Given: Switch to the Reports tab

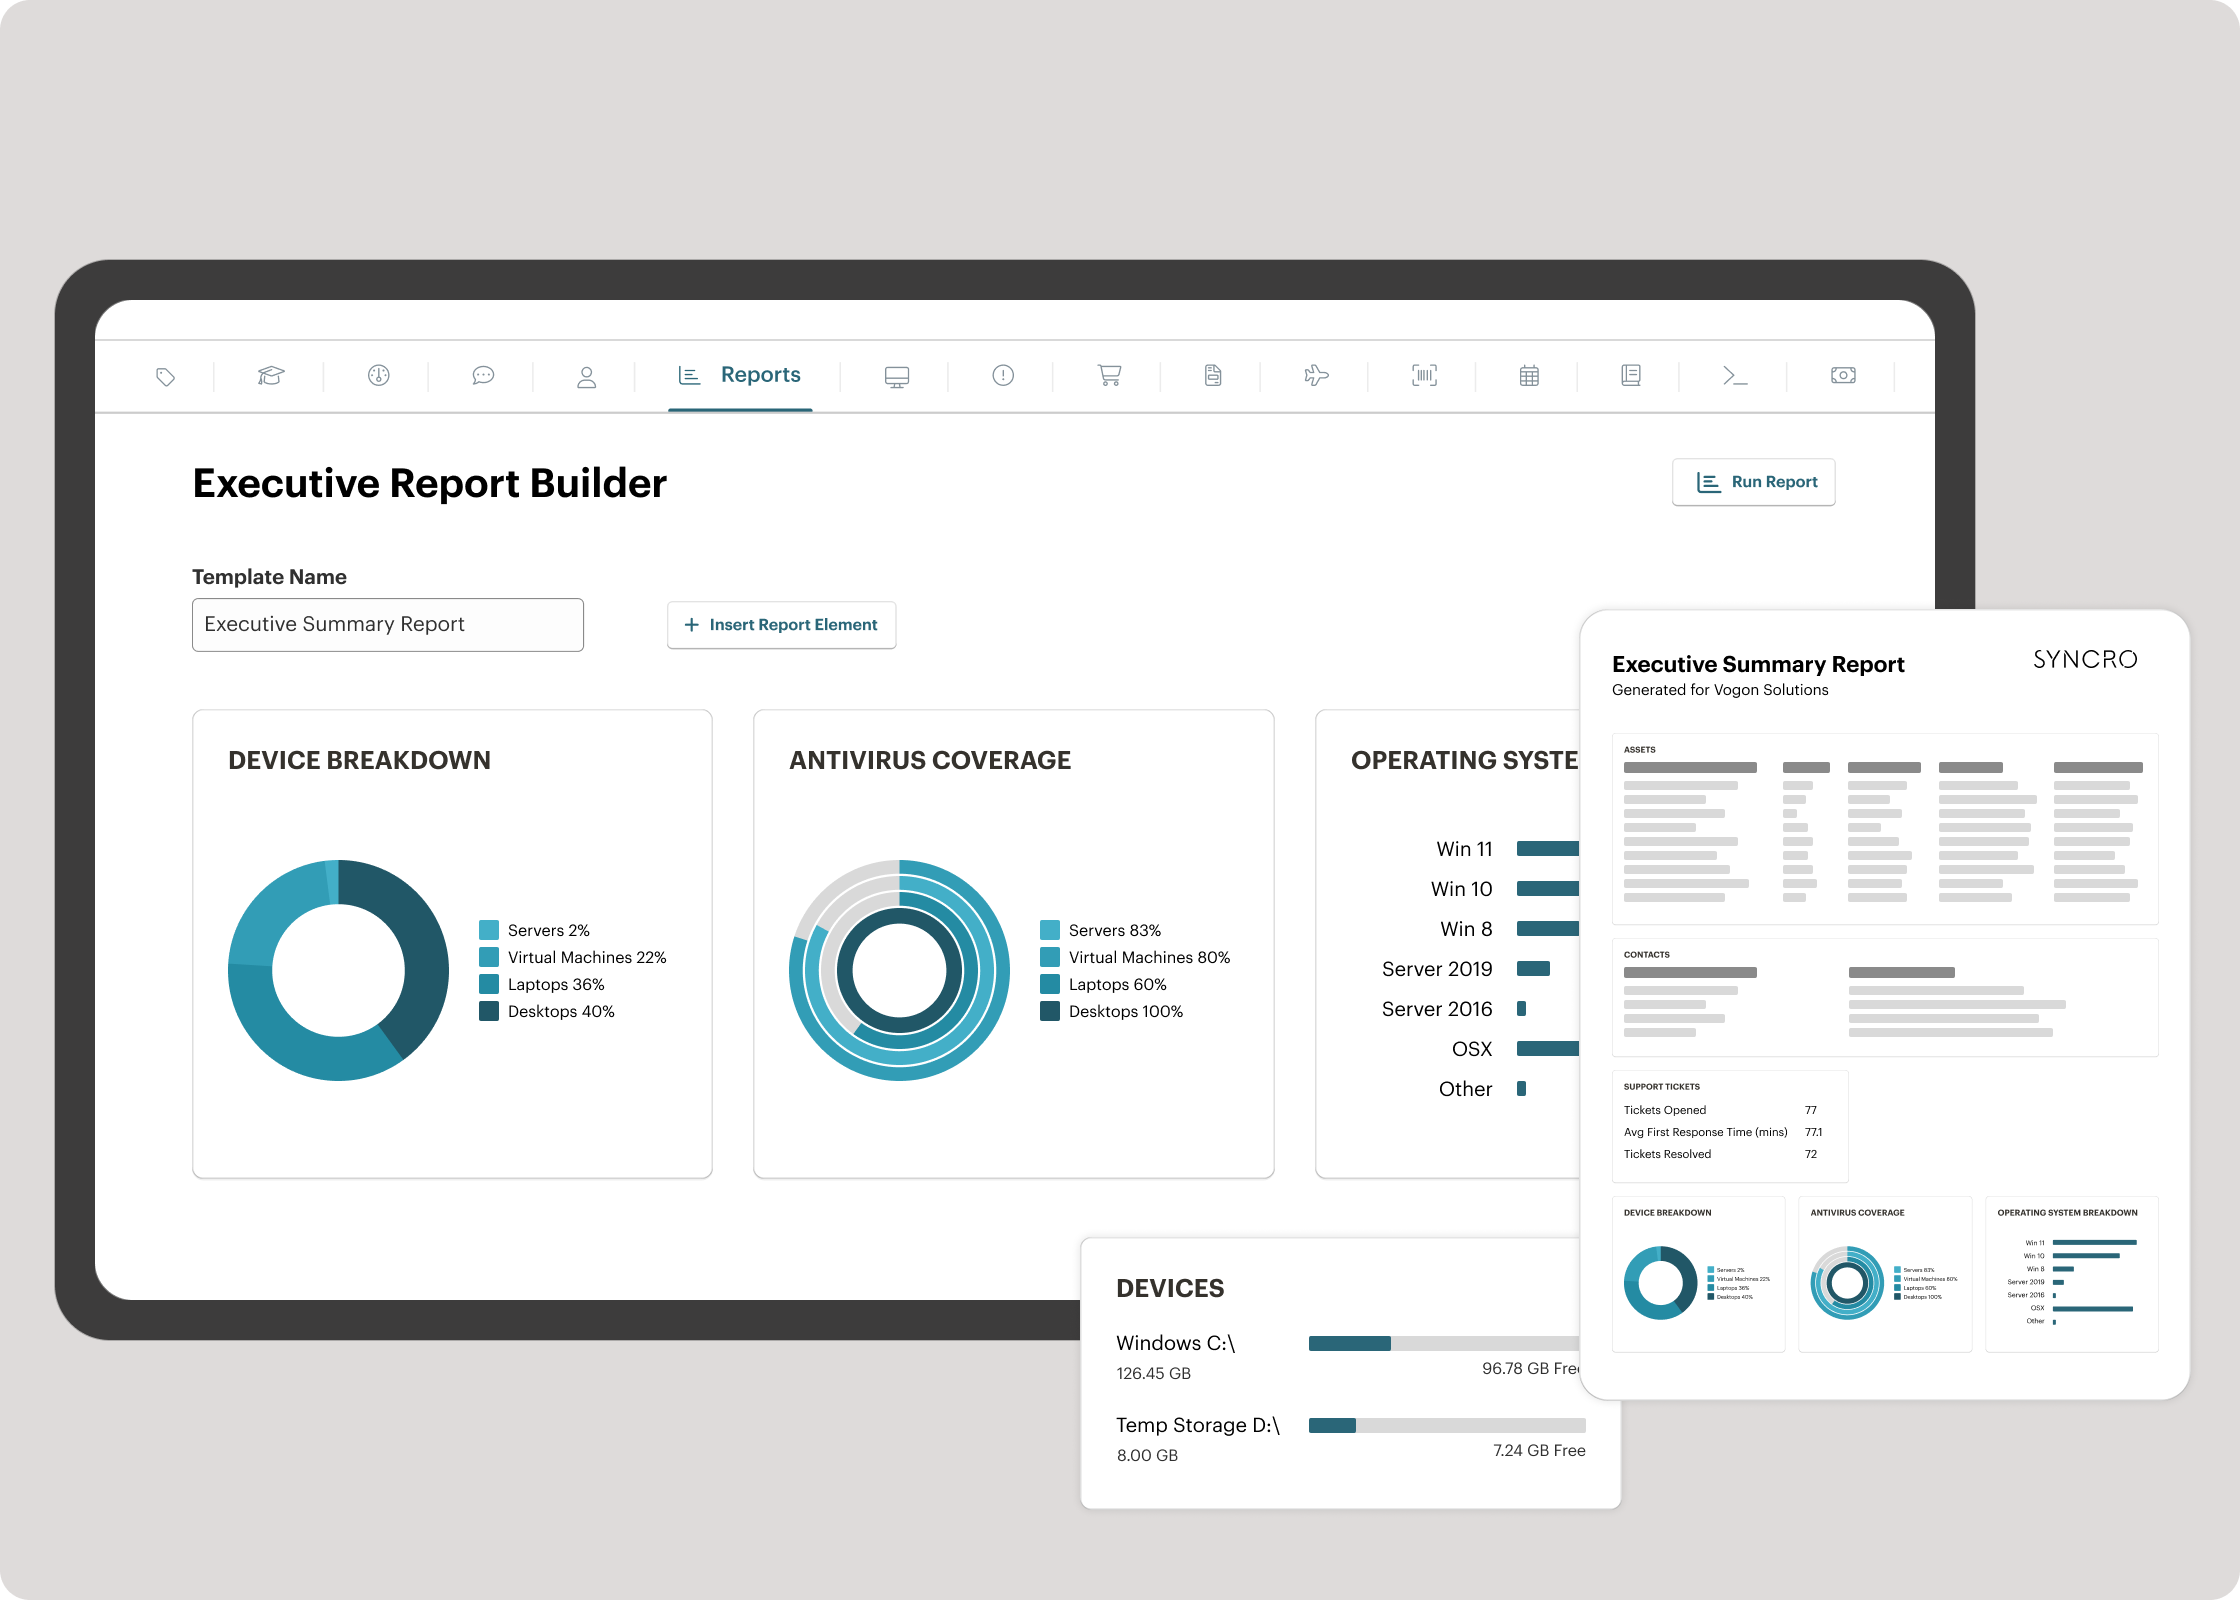Looking at the screenshot, I should click(740, 375).
